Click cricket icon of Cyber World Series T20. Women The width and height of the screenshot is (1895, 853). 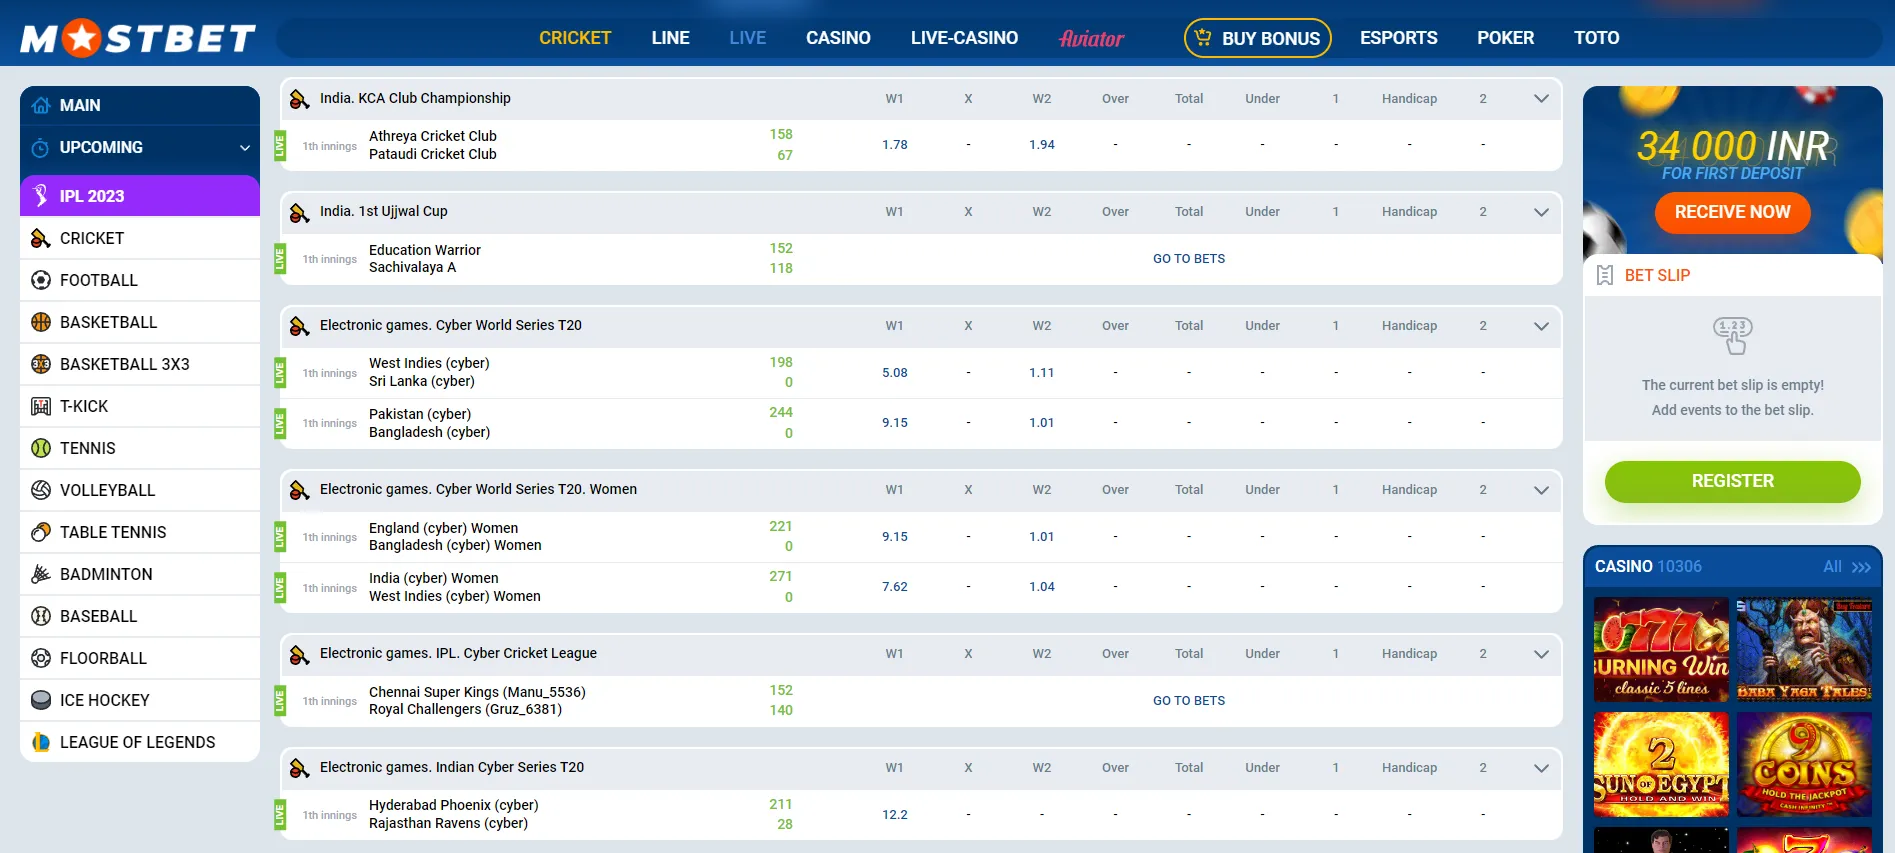[x=299, y=490]
